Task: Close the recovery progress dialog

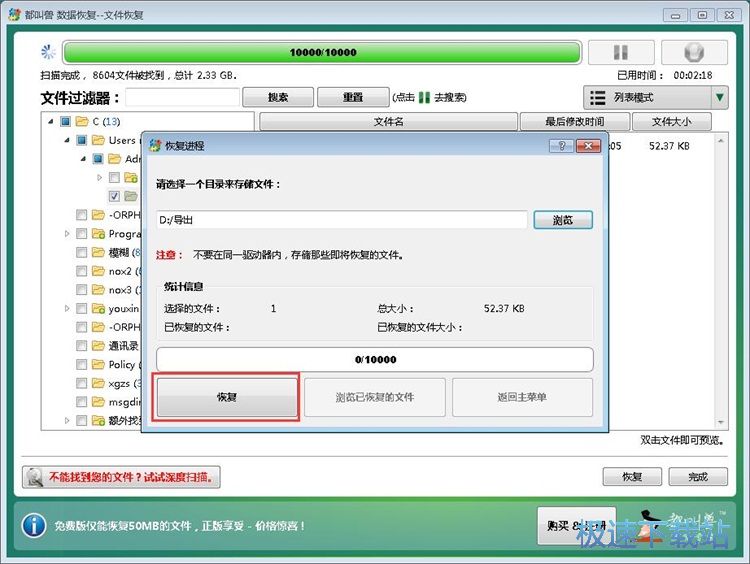Action: pyautogui.click(x=589, y=145)
